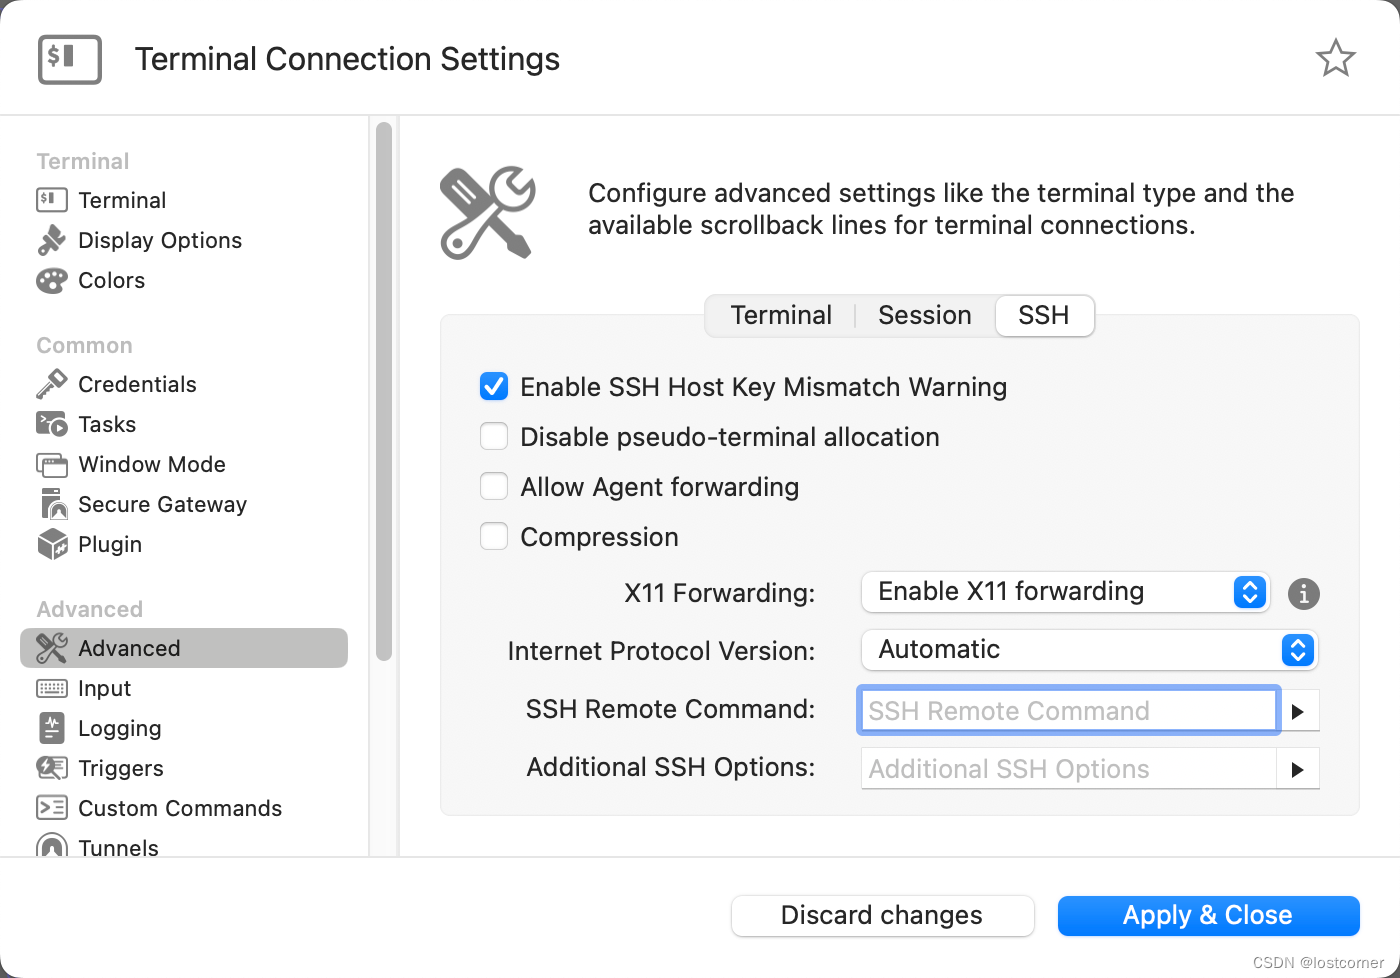
Task: Check the Compression checkbox
Action: (494, 536)
